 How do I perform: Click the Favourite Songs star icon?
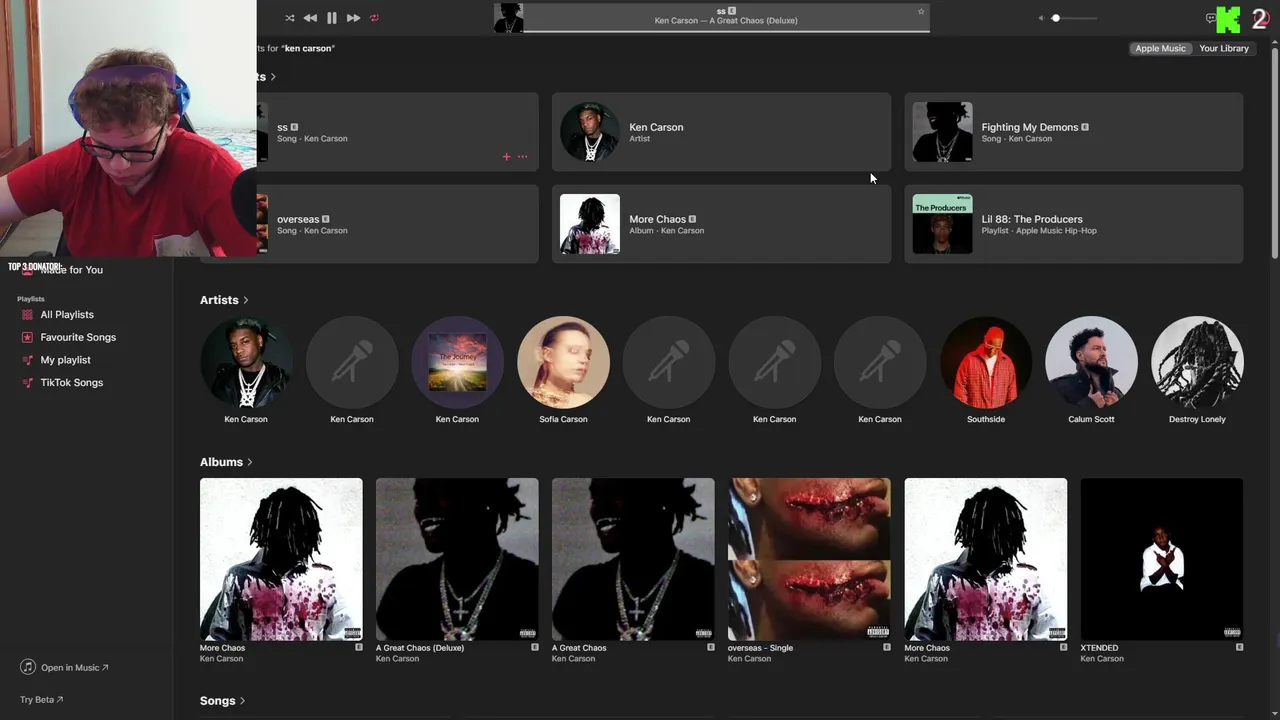coord(28,337)
